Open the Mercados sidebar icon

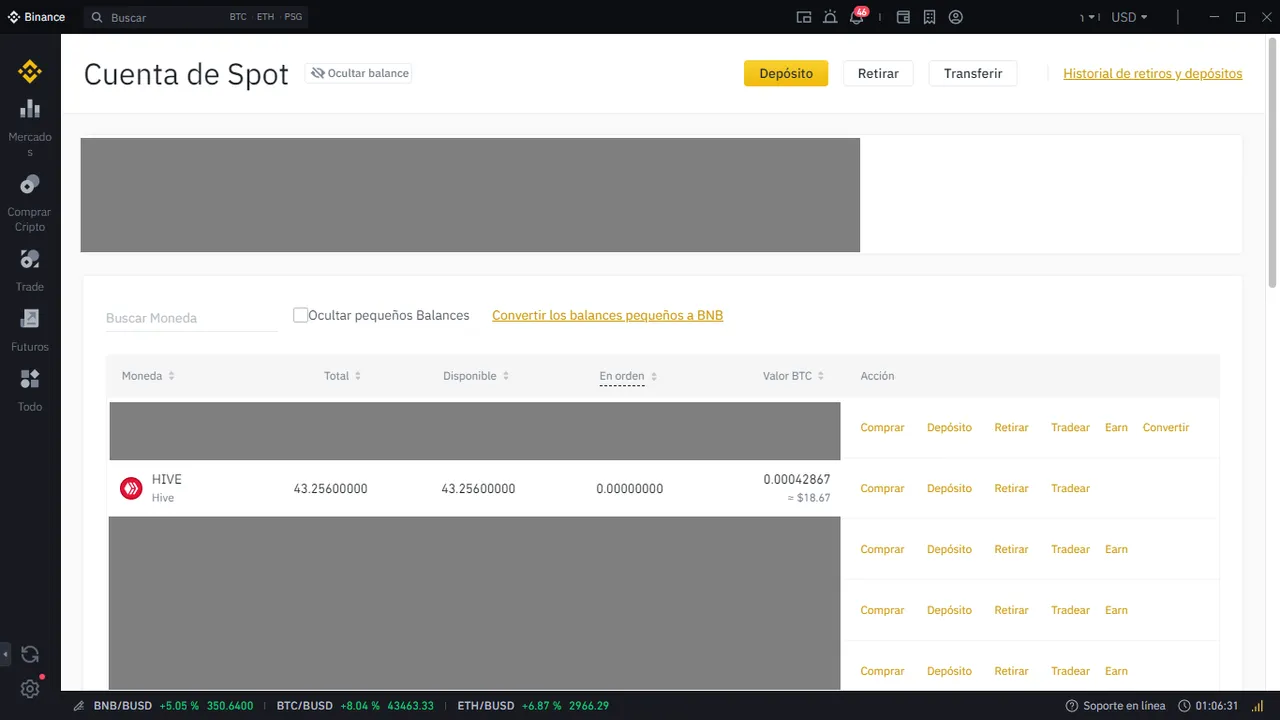coord(30,109)
